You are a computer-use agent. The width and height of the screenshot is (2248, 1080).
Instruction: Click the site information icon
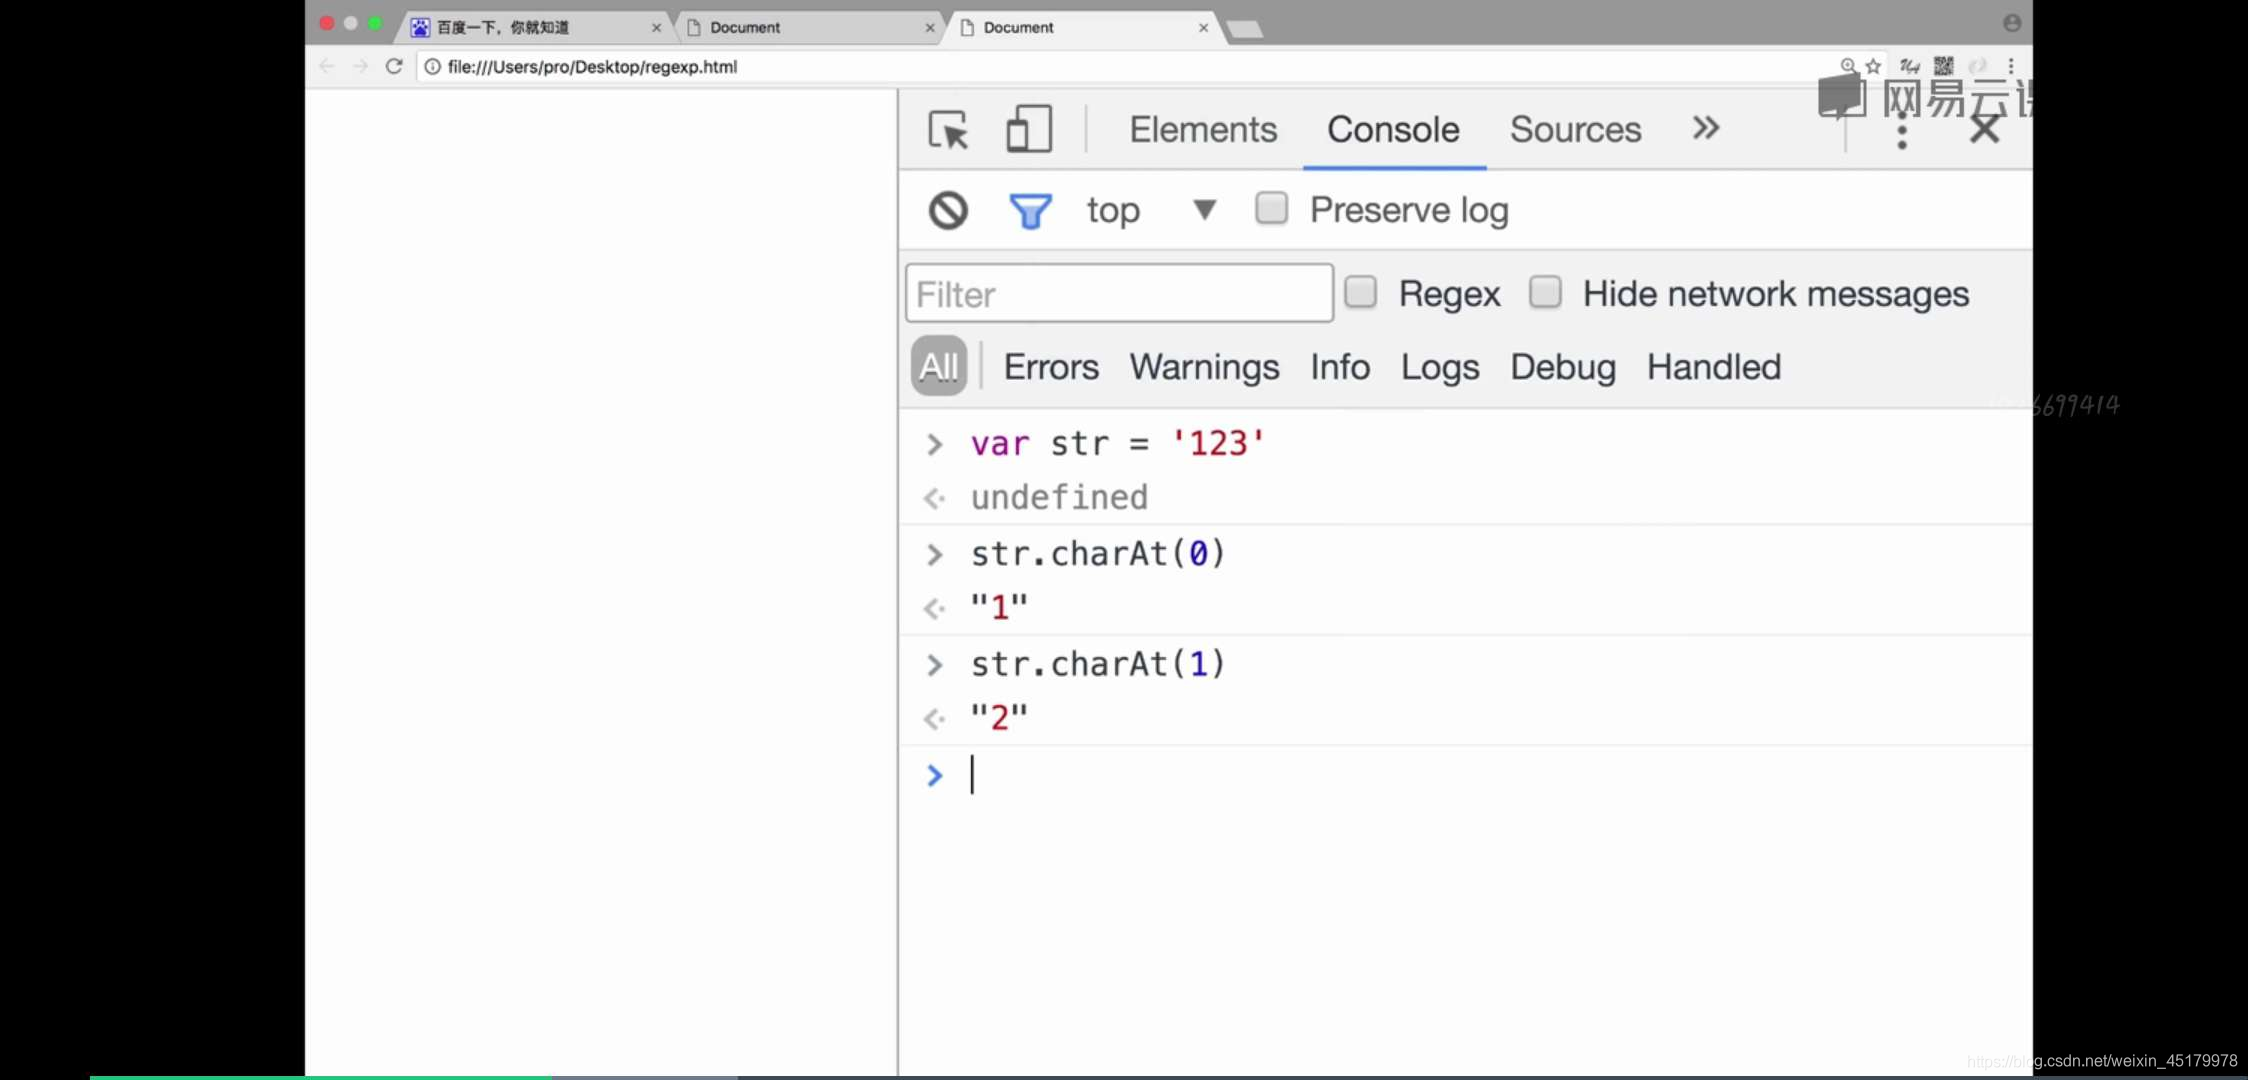tap(432, 66)
